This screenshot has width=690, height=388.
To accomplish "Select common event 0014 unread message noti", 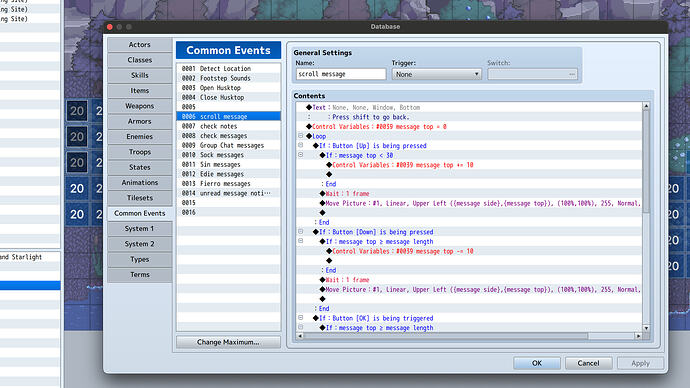I will coord(228,193).
